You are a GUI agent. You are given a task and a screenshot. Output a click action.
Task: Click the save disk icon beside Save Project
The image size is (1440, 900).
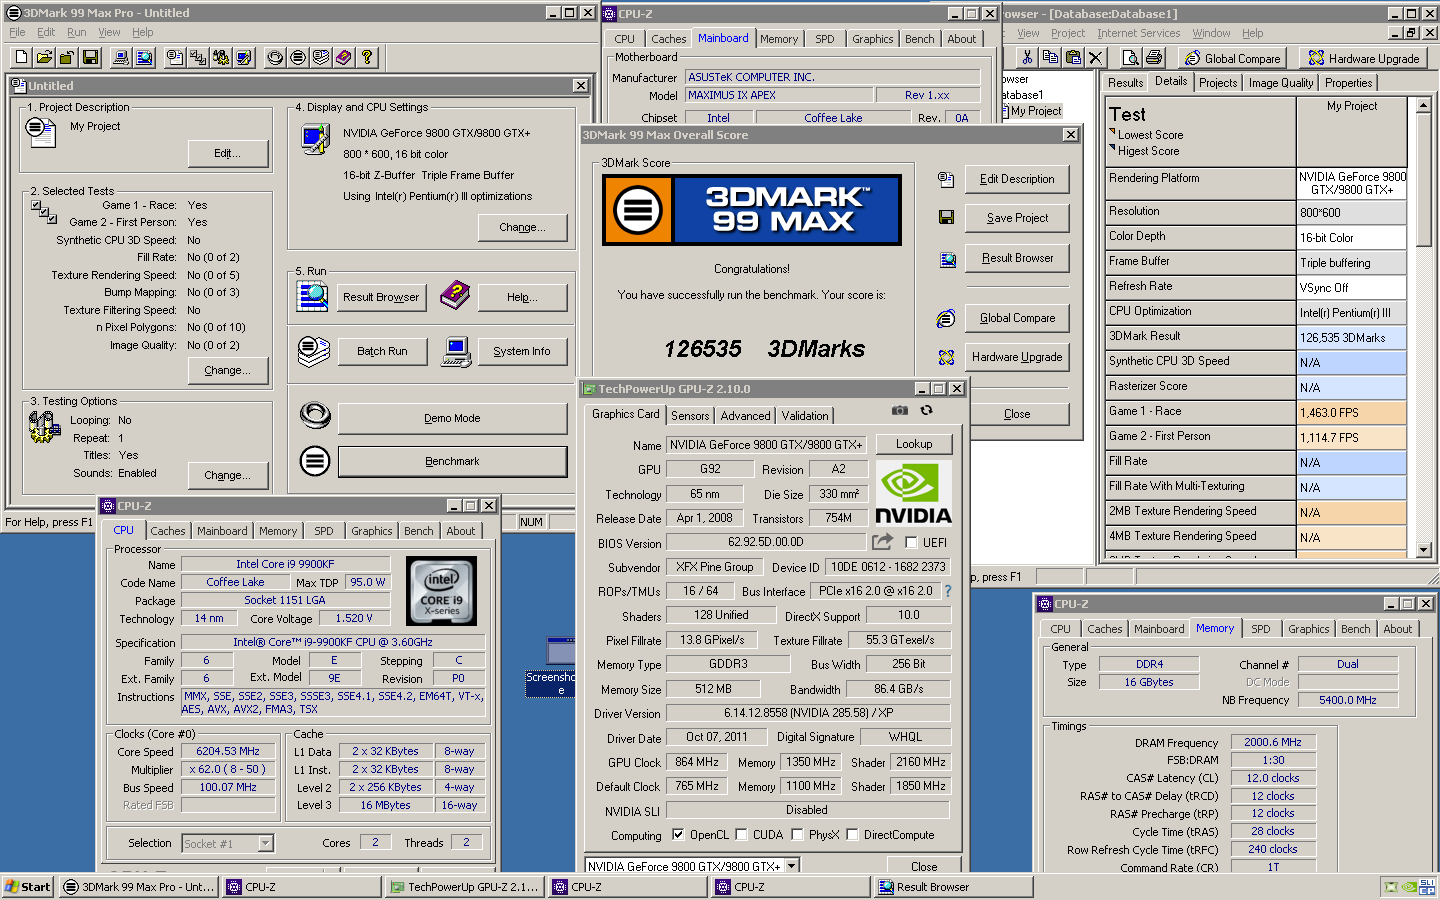pyautogui.click(x=946, y=217)
